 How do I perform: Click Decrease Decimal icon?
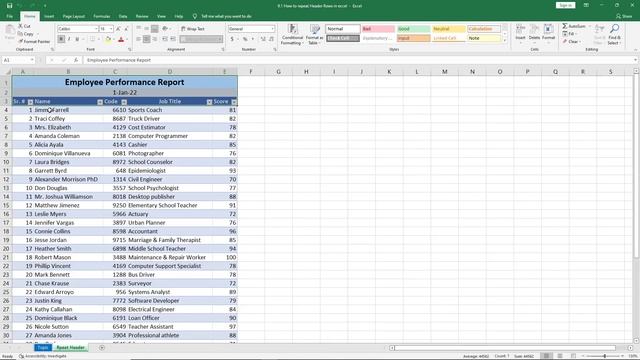[x=271, y=39]
